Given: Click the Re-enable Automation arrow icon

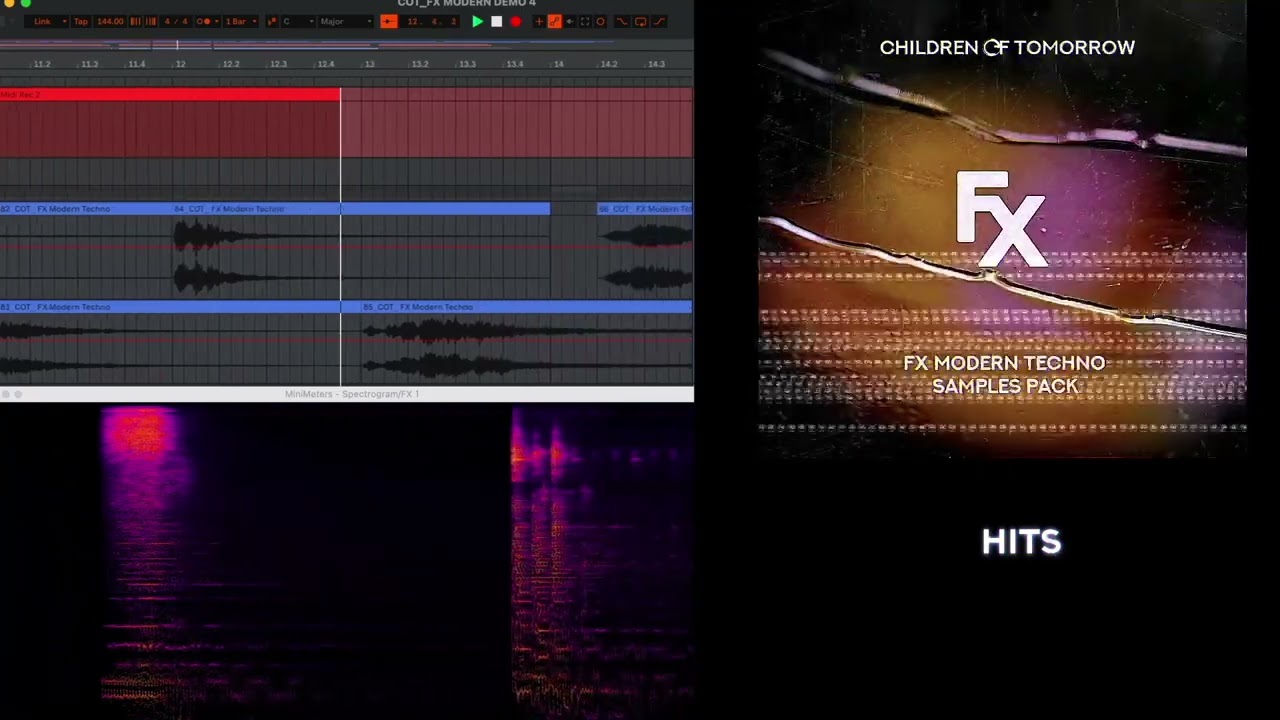Looking at the screenshot, I should click(569, 21).
